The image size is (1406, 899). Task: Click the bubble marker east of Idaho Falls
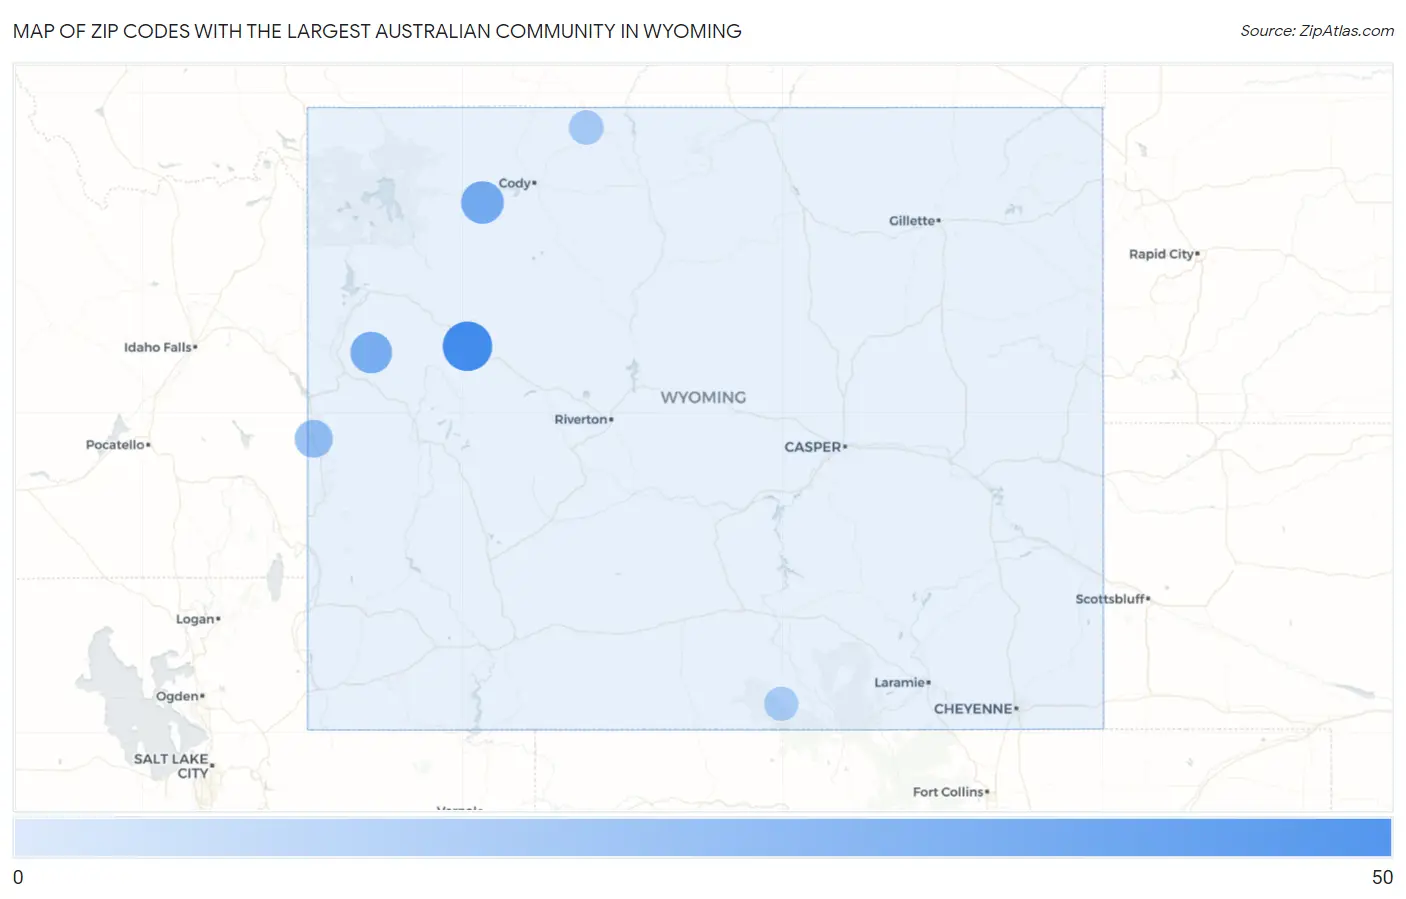[371, 352]
